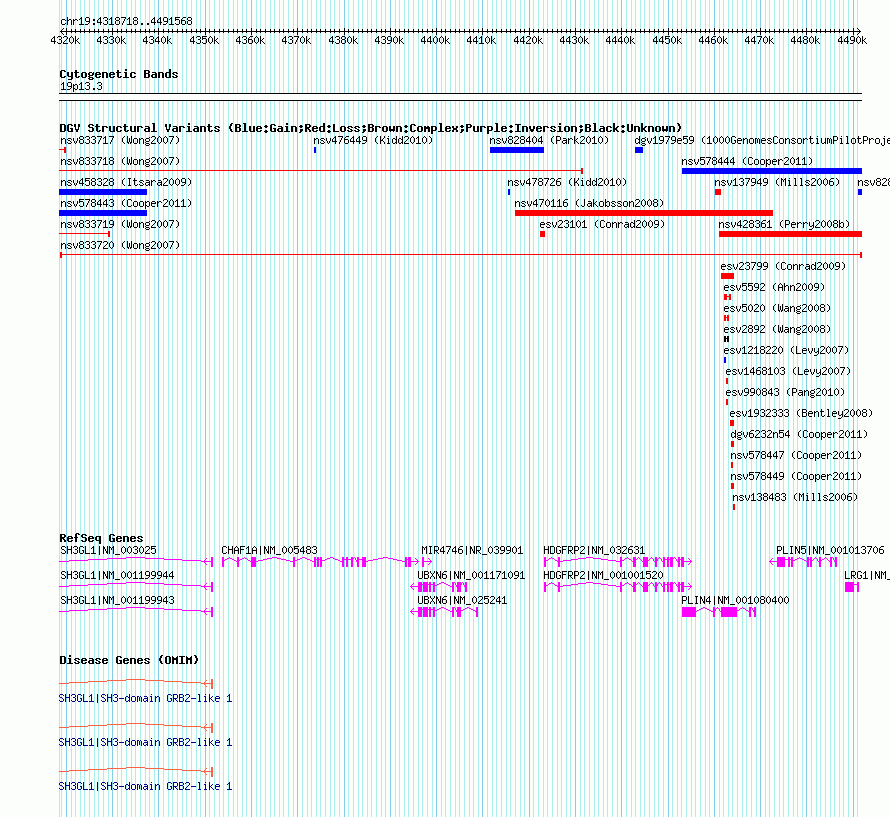
Task: Click the 4450k ruler position
Action: click(666, 40)
